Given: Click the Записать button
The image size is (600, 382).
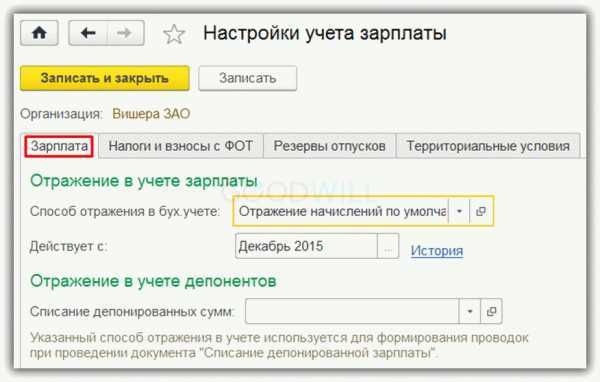Looking at the screenshot, I should [248, 78].
